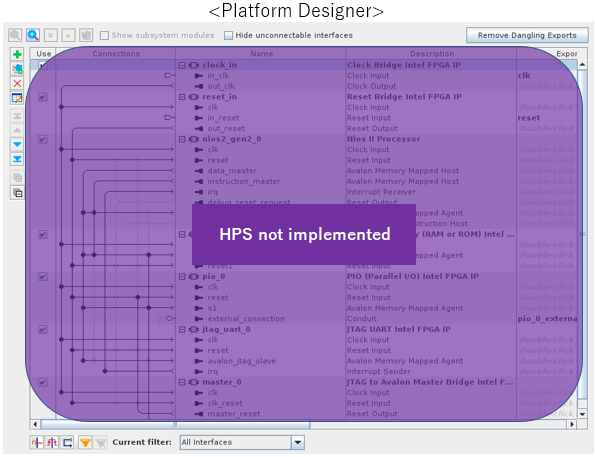Click the Name column header
This screenshot has height=457, width=595.
pyautogui.click(x=261, y=54)
